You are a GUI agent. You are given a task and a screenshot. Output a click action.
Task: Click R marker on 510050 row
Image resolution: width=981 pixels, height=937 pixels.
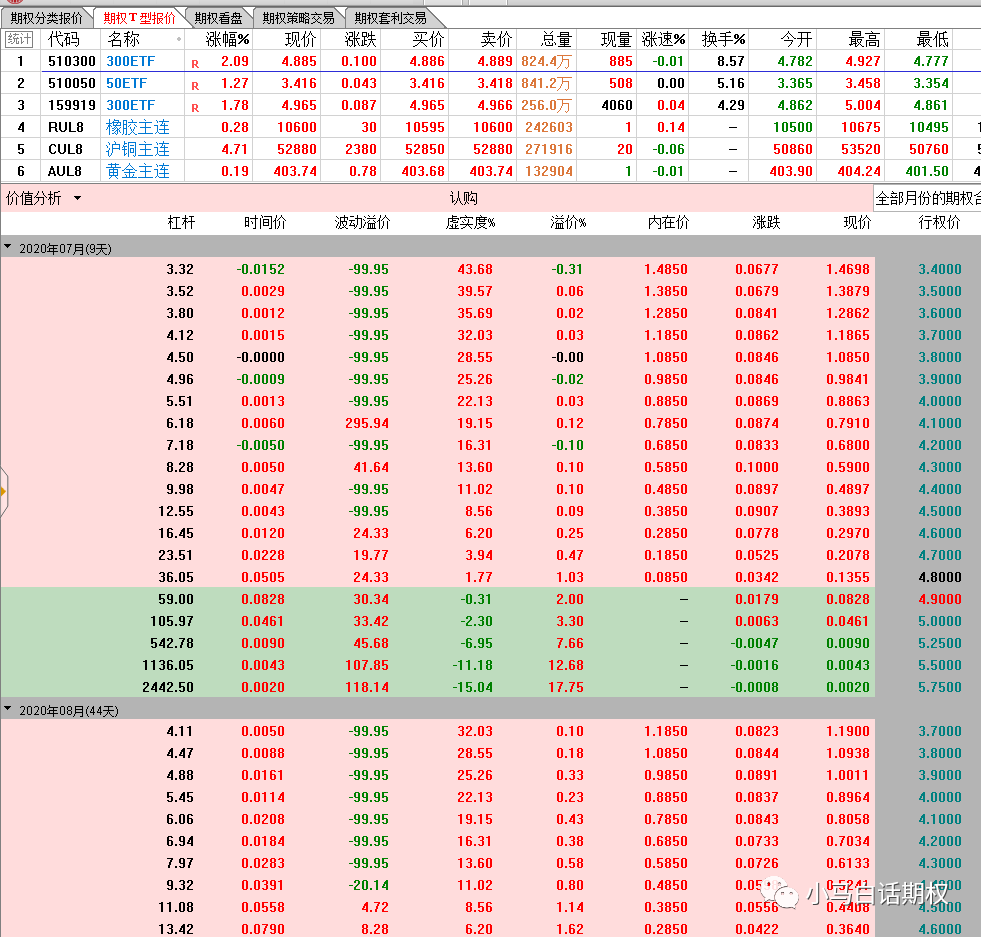(x=195, y=85)
